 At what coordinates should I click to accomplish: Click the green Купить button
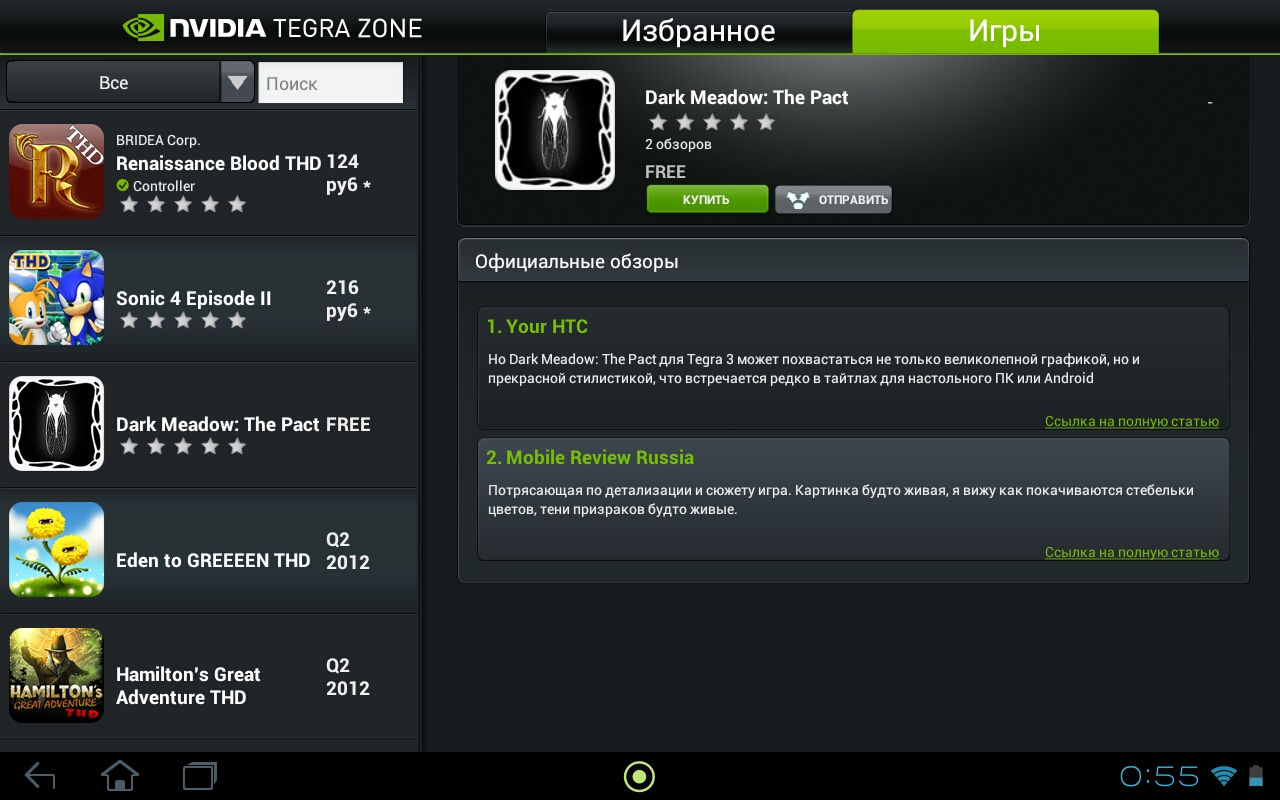click(x=707, y=199)
